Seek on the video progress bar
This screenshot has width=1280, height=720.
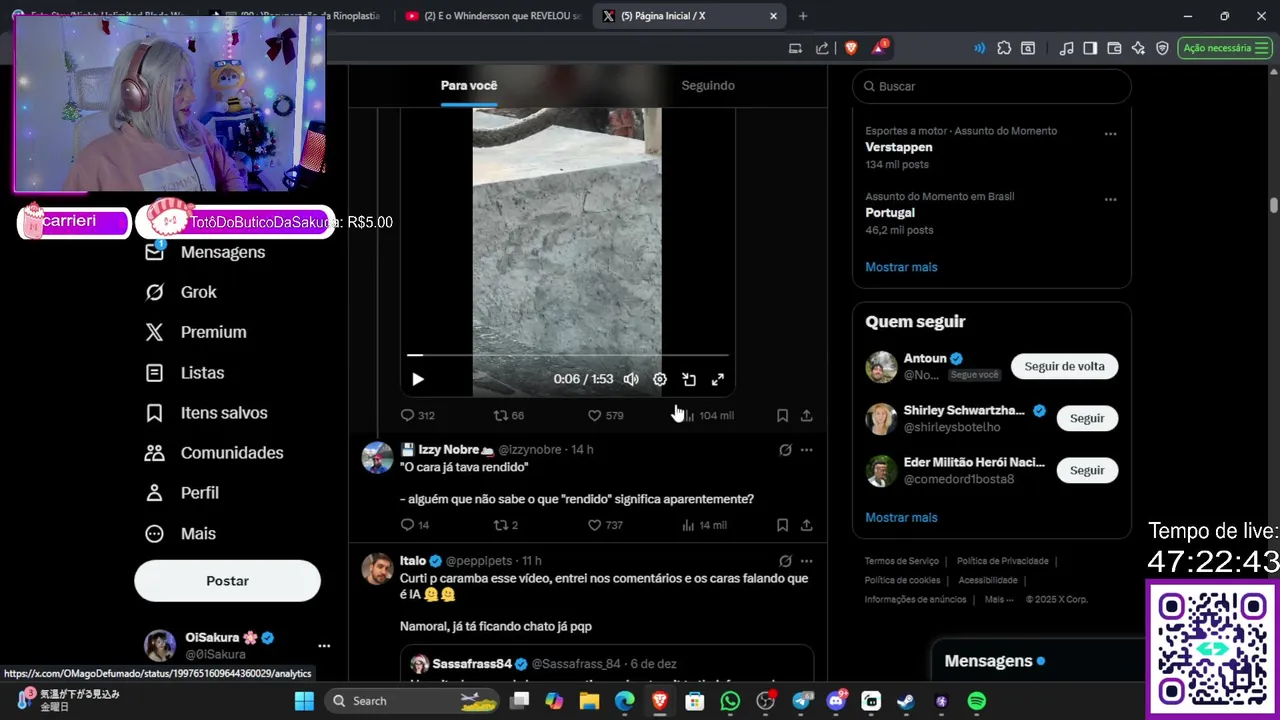pos(567,355)
